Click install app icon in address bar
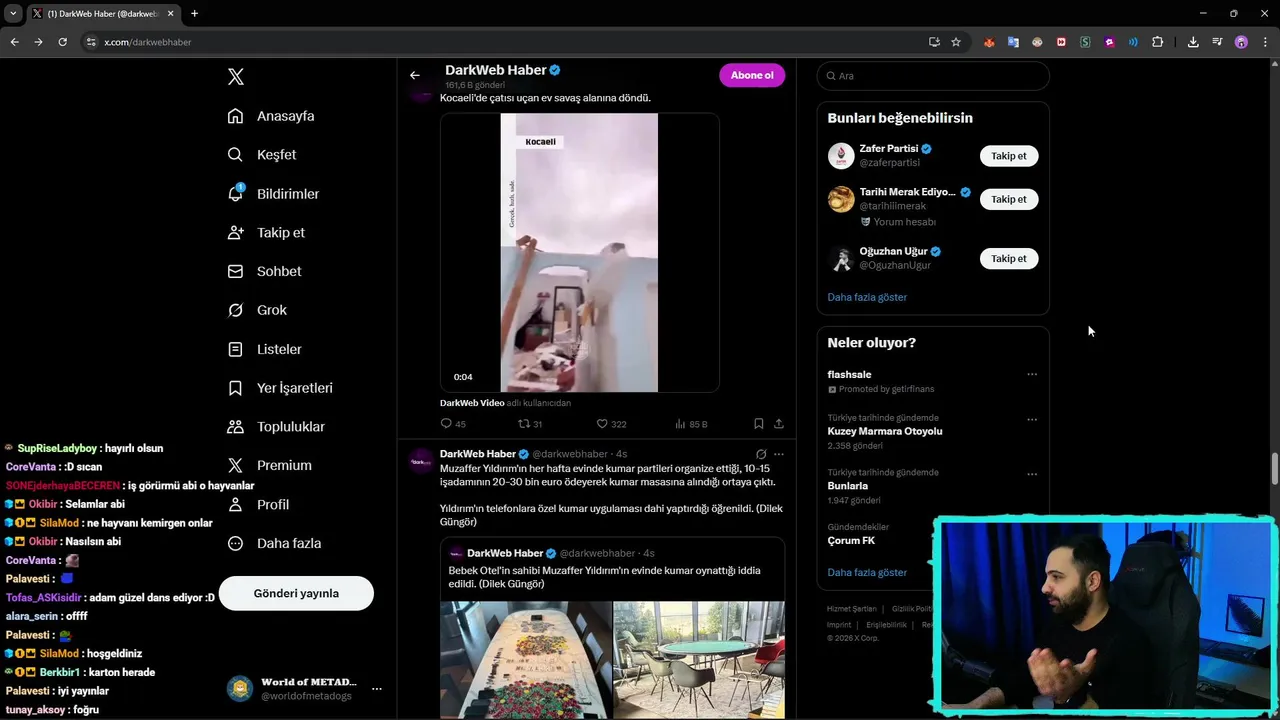Screen dimensions: 1280x720 point(934,42)
